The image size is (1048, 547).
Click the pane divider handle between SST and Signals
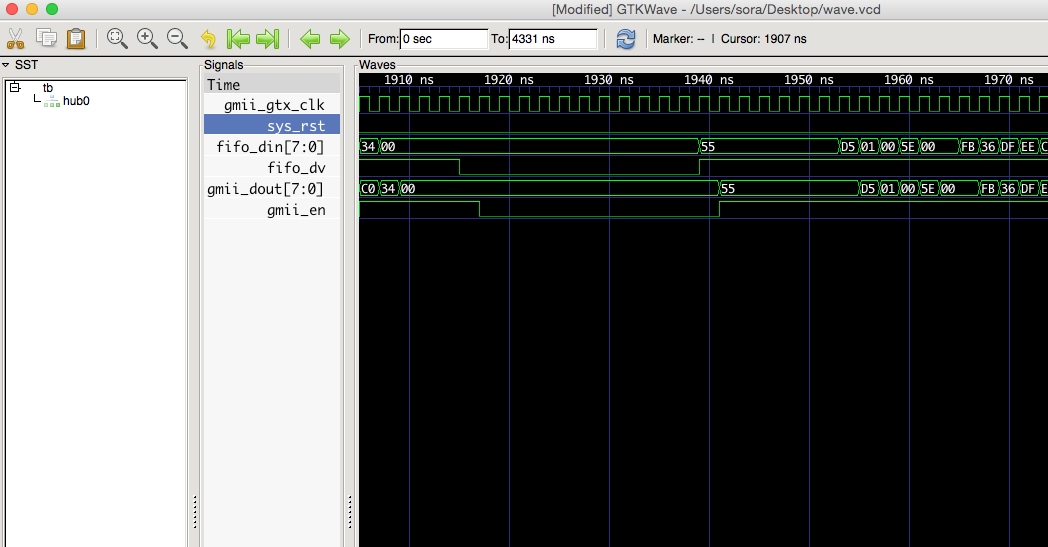[194, 512]
